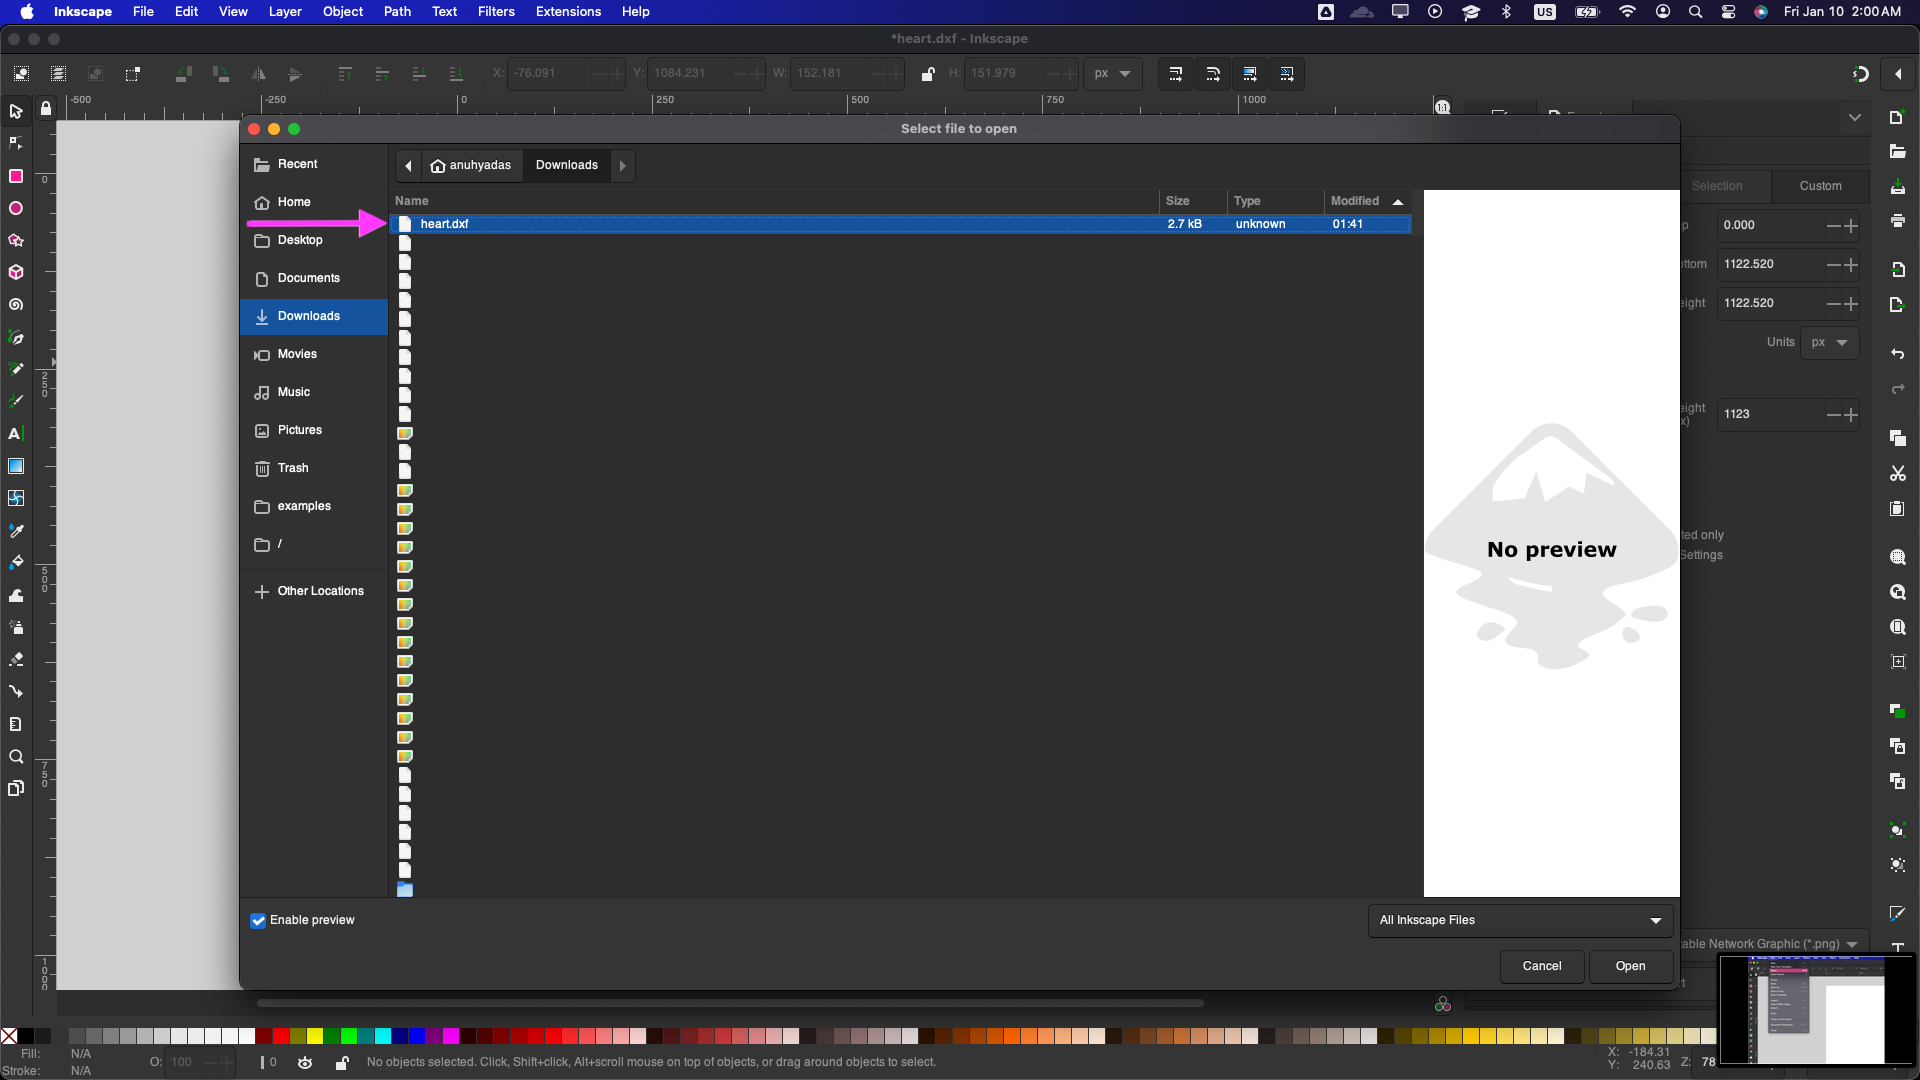Image resolution: width=1920 pixels, height=1080 pixels.
Task: Select the Selector arrow tool
Action: click(16, 111)
